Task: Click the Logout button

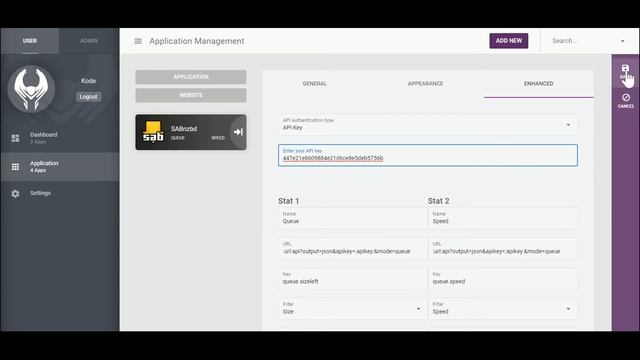Action: 89,97
